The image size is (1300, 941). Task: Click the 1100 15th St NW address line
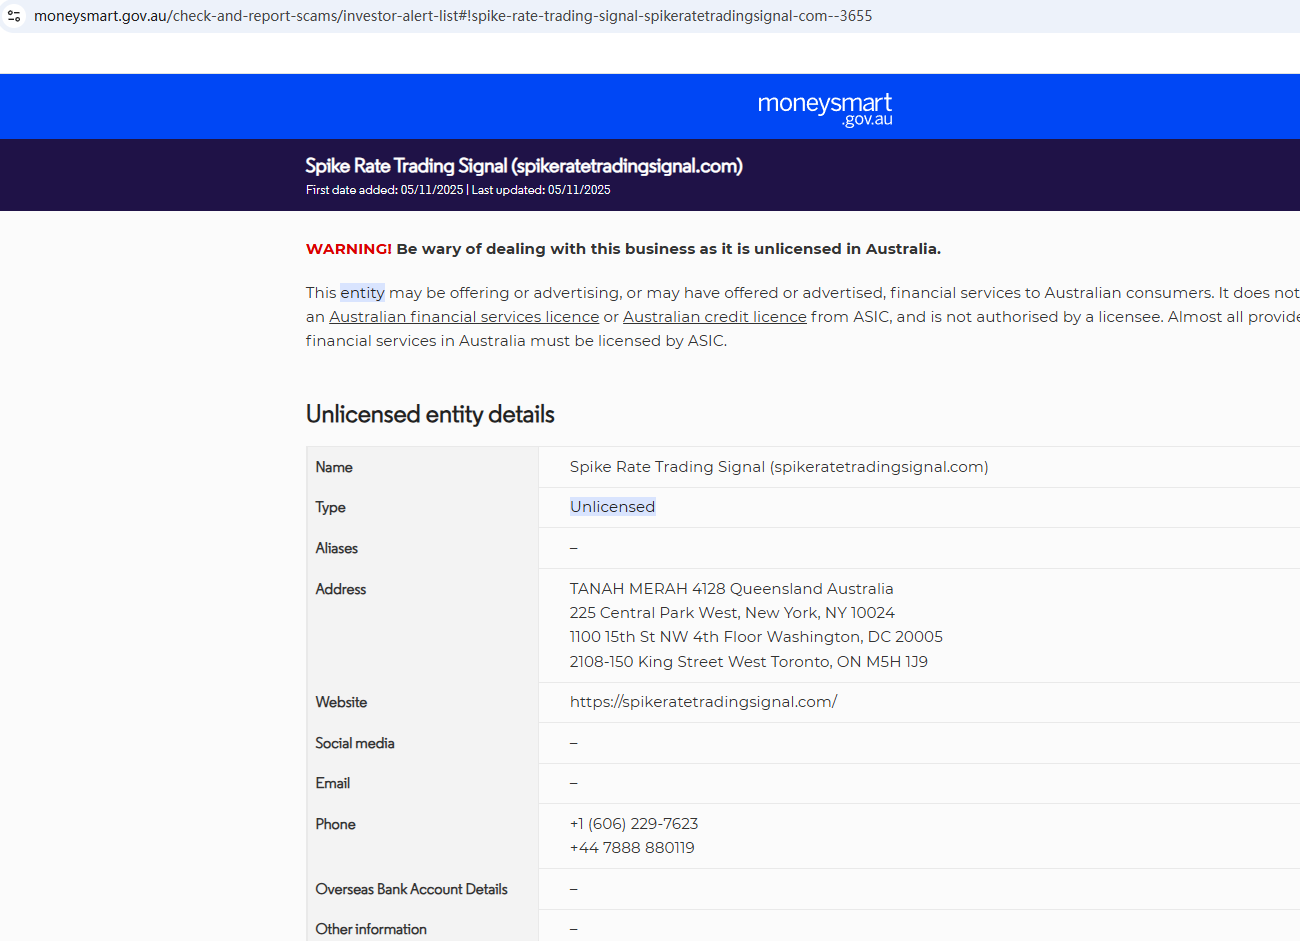[x=756, y=637]
